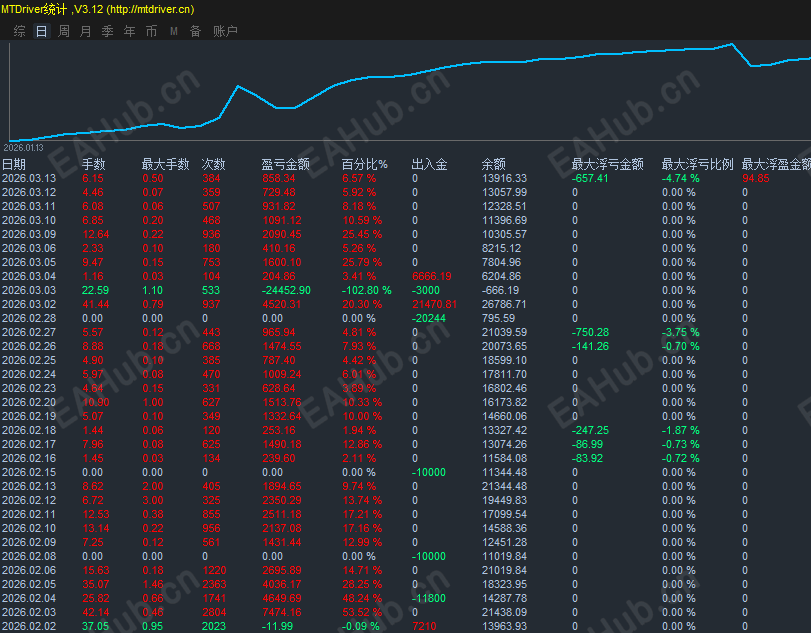Click balance 12328.51 on 2026.03.11
Screen dimensions: 811x633
coord(504,206)
